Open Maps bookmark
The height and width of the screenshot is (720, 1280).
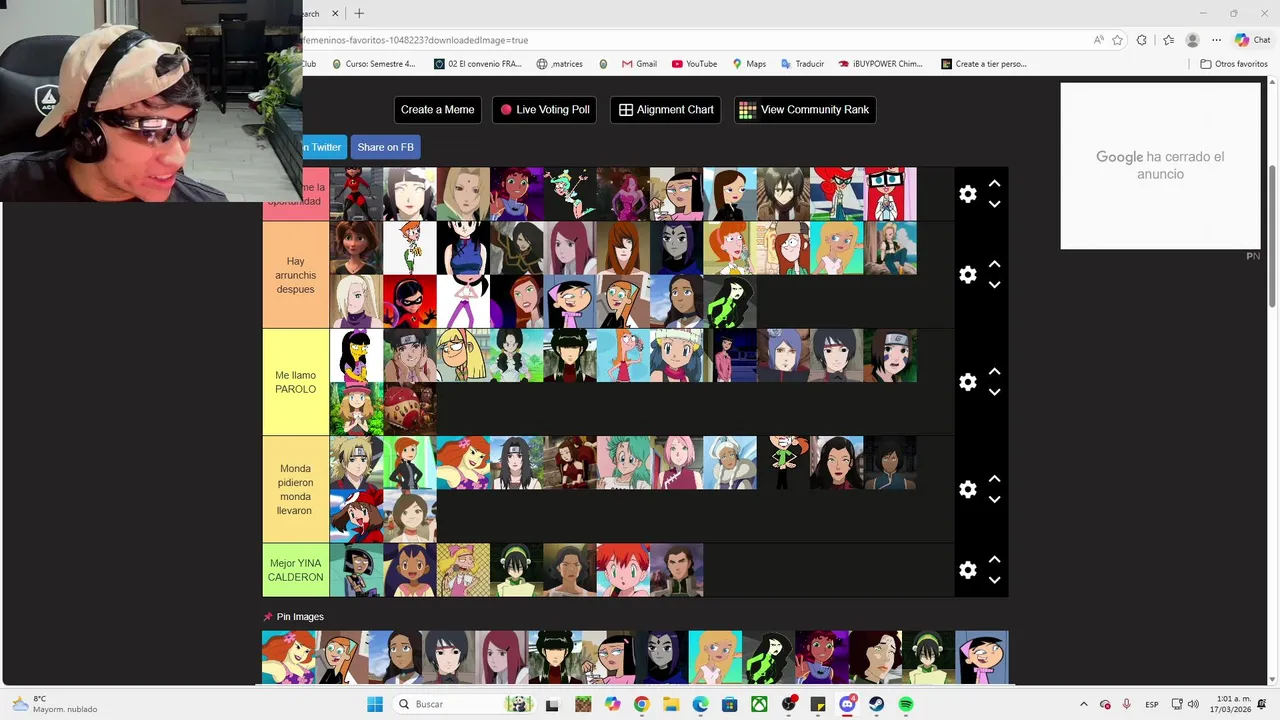[x=748, y=64]
